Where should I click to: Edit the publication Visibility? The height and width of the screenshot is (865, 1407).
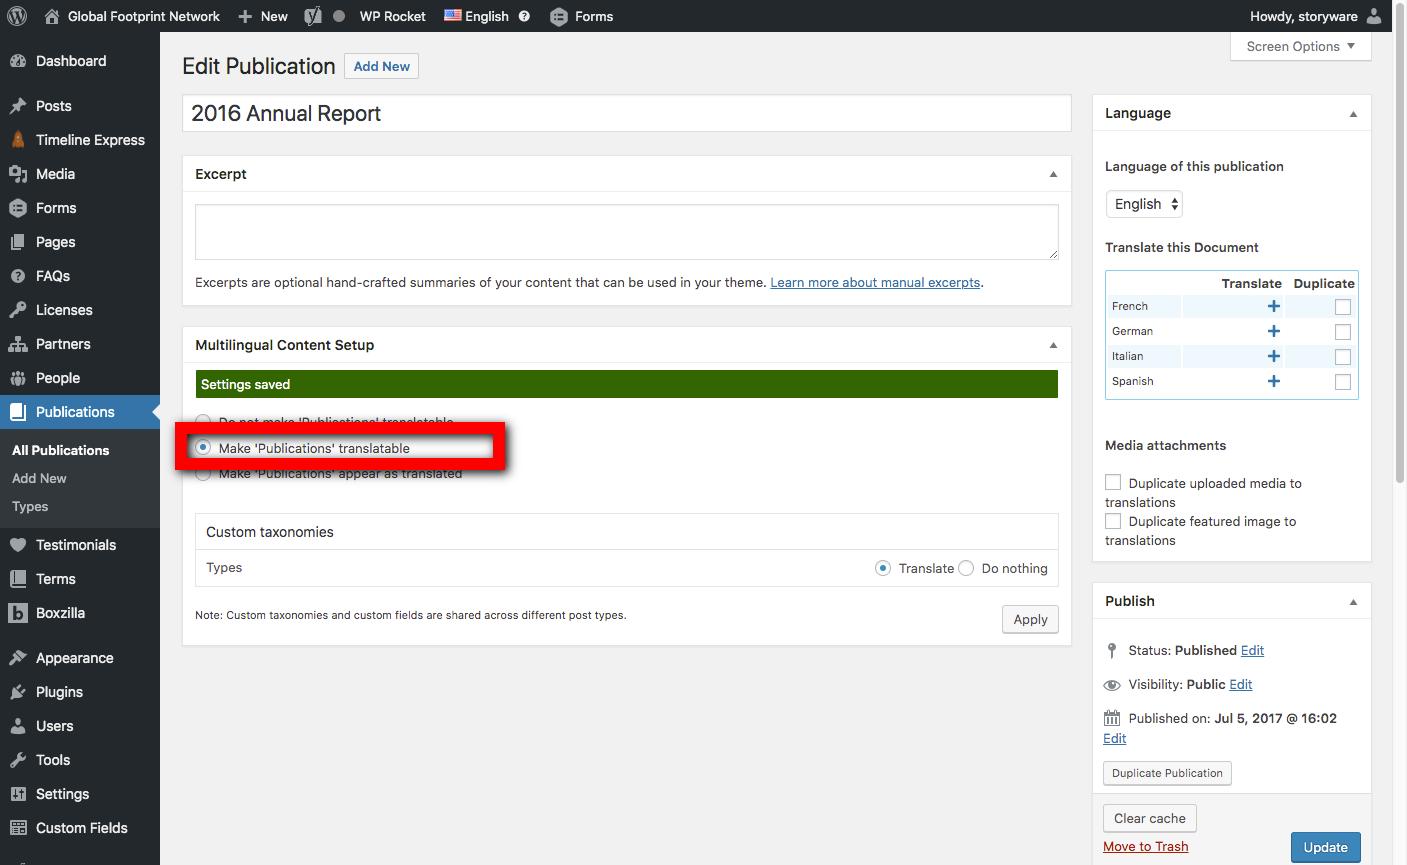point(1241,684)
